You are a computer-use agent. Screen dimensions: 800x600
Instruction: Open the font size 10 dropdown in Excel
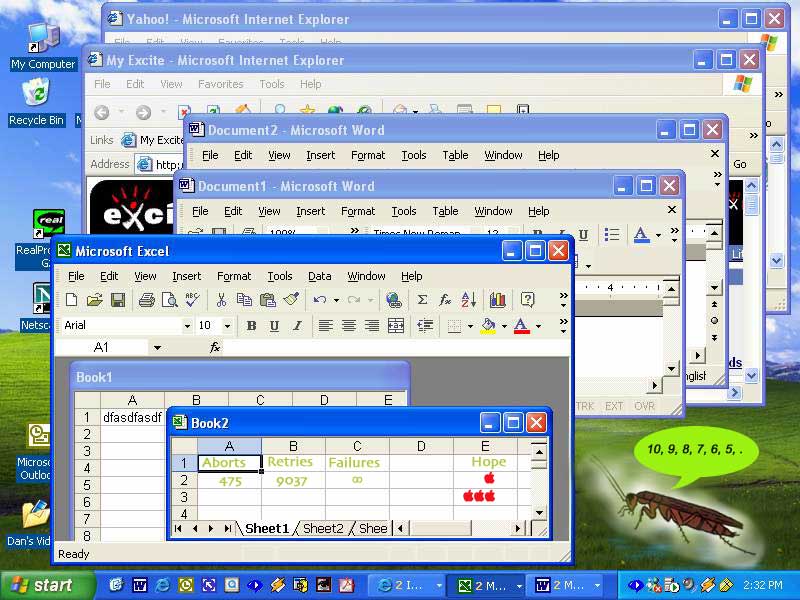(228, 326)
